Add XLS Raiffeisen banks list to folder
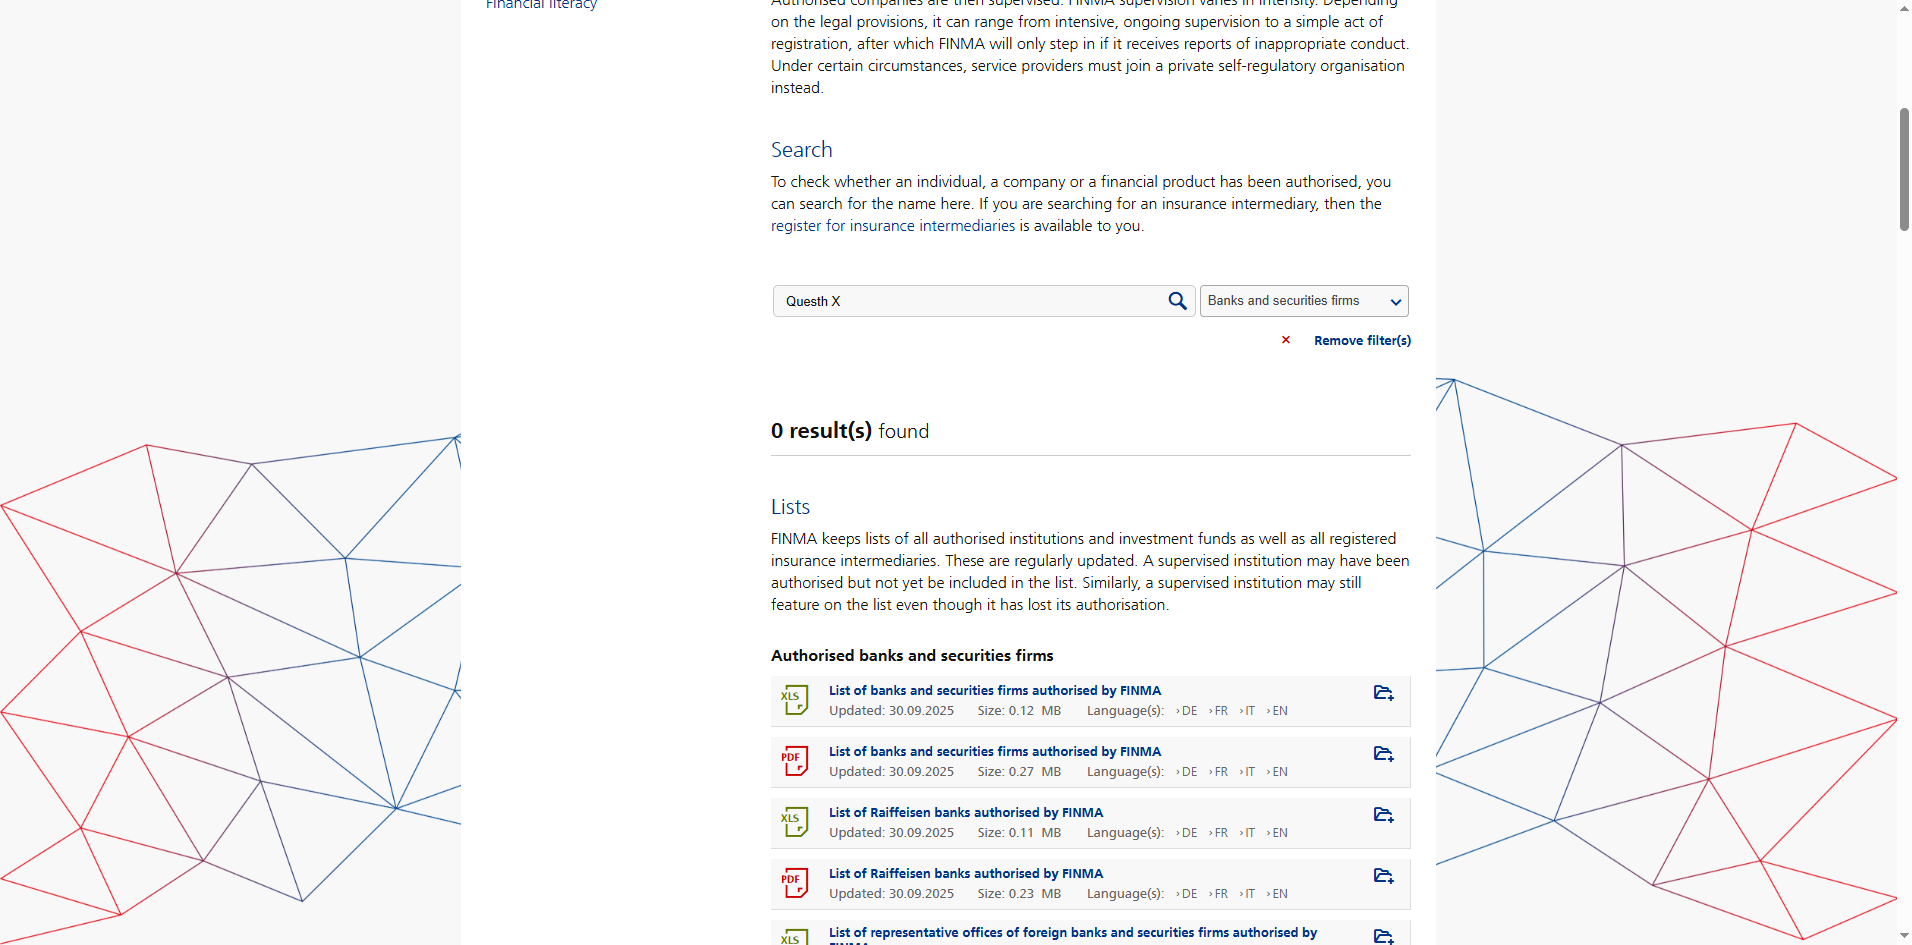This screenshot has height=945, width=1912. [x=1383, y=815]
